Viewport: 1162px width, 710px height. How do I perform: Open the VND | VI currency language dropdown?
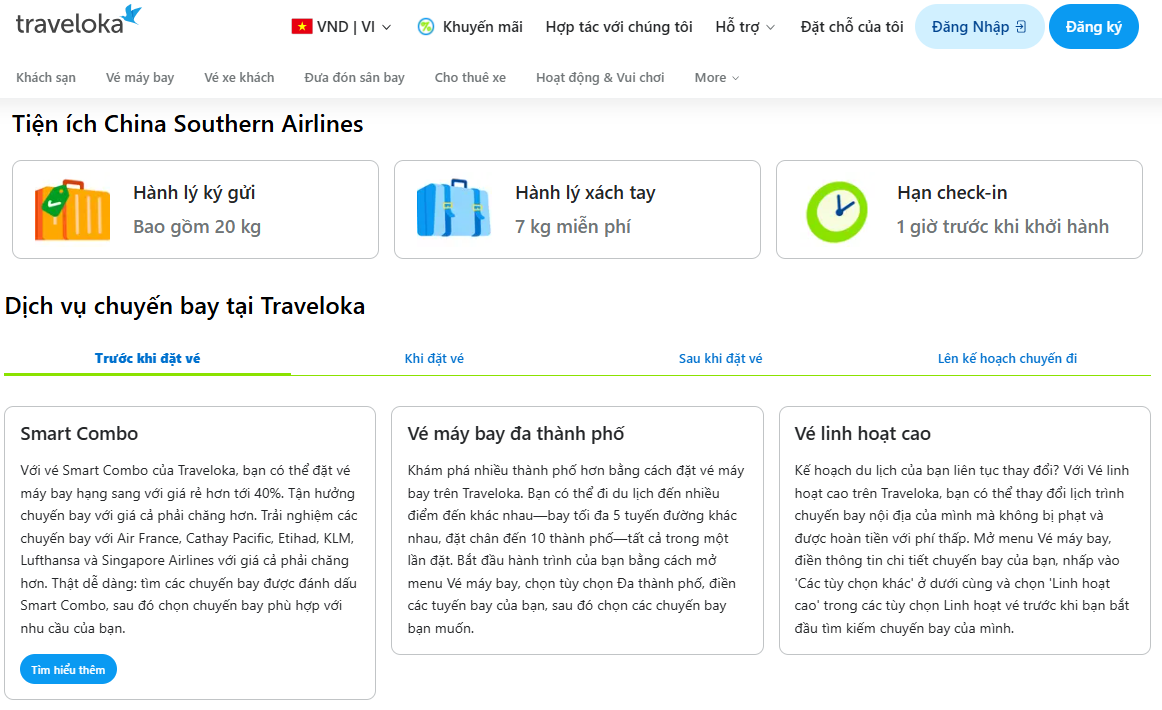(342, 27)
